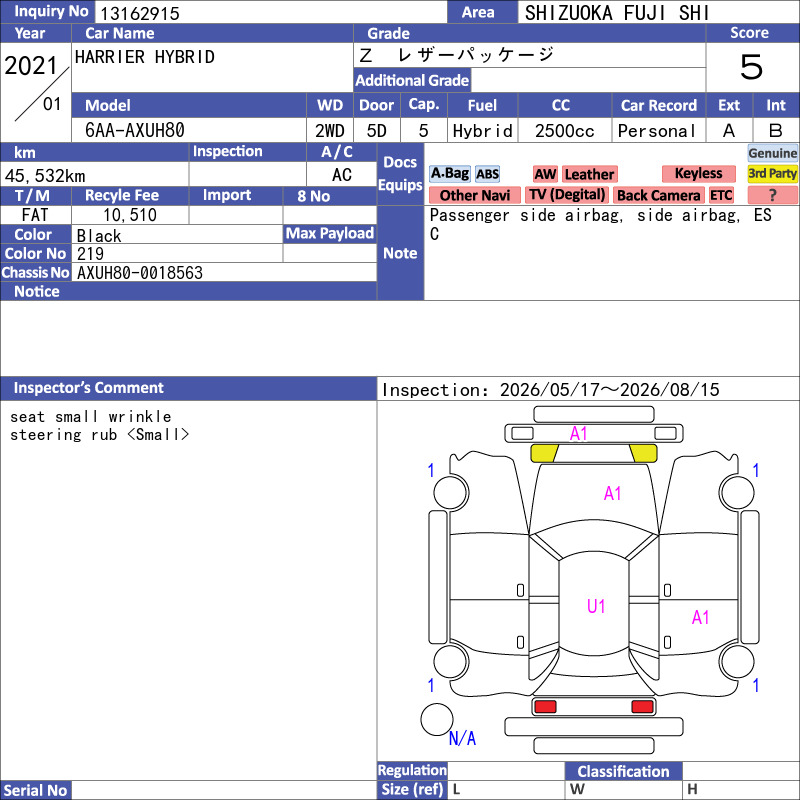This screenshot has height=800, width=800.
Task: Click the ABS equipment badge
Action: pyautogui.click(x=487, y=174)
